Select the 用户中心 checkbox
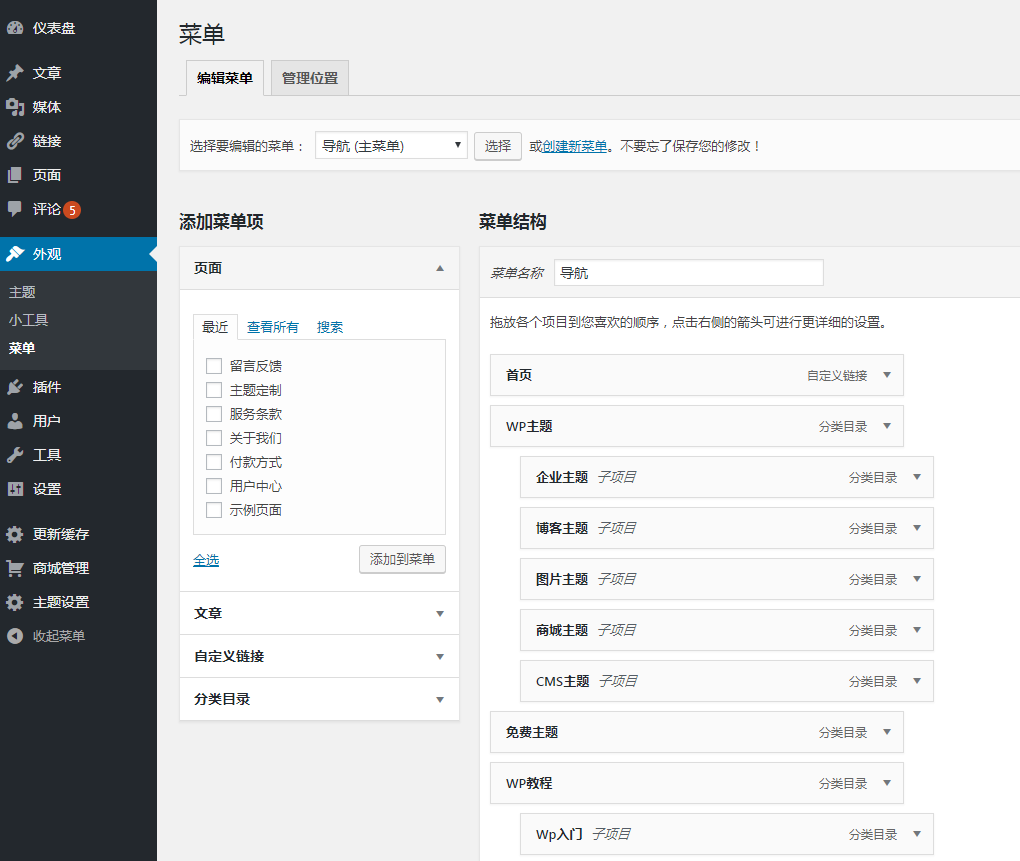The height and width of the screenshot is (861, 1020). [214, 486]
